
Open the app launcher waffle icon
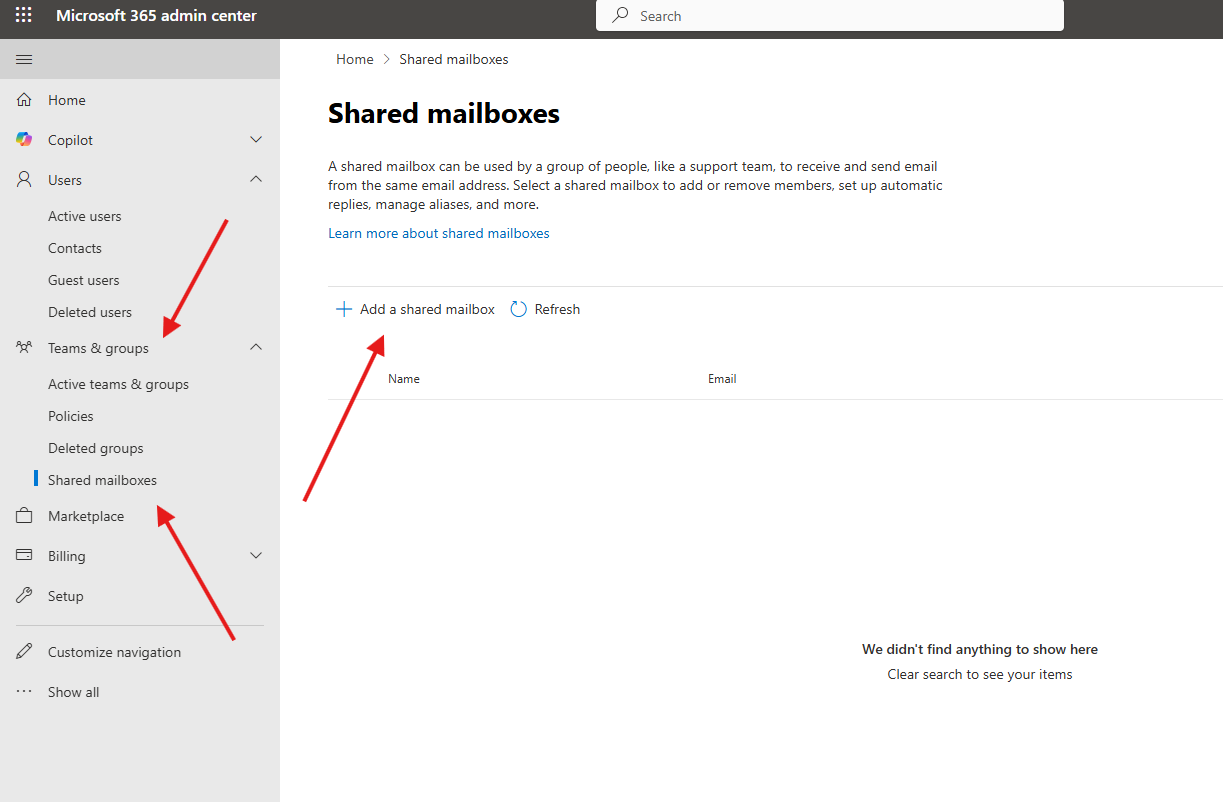23,16
